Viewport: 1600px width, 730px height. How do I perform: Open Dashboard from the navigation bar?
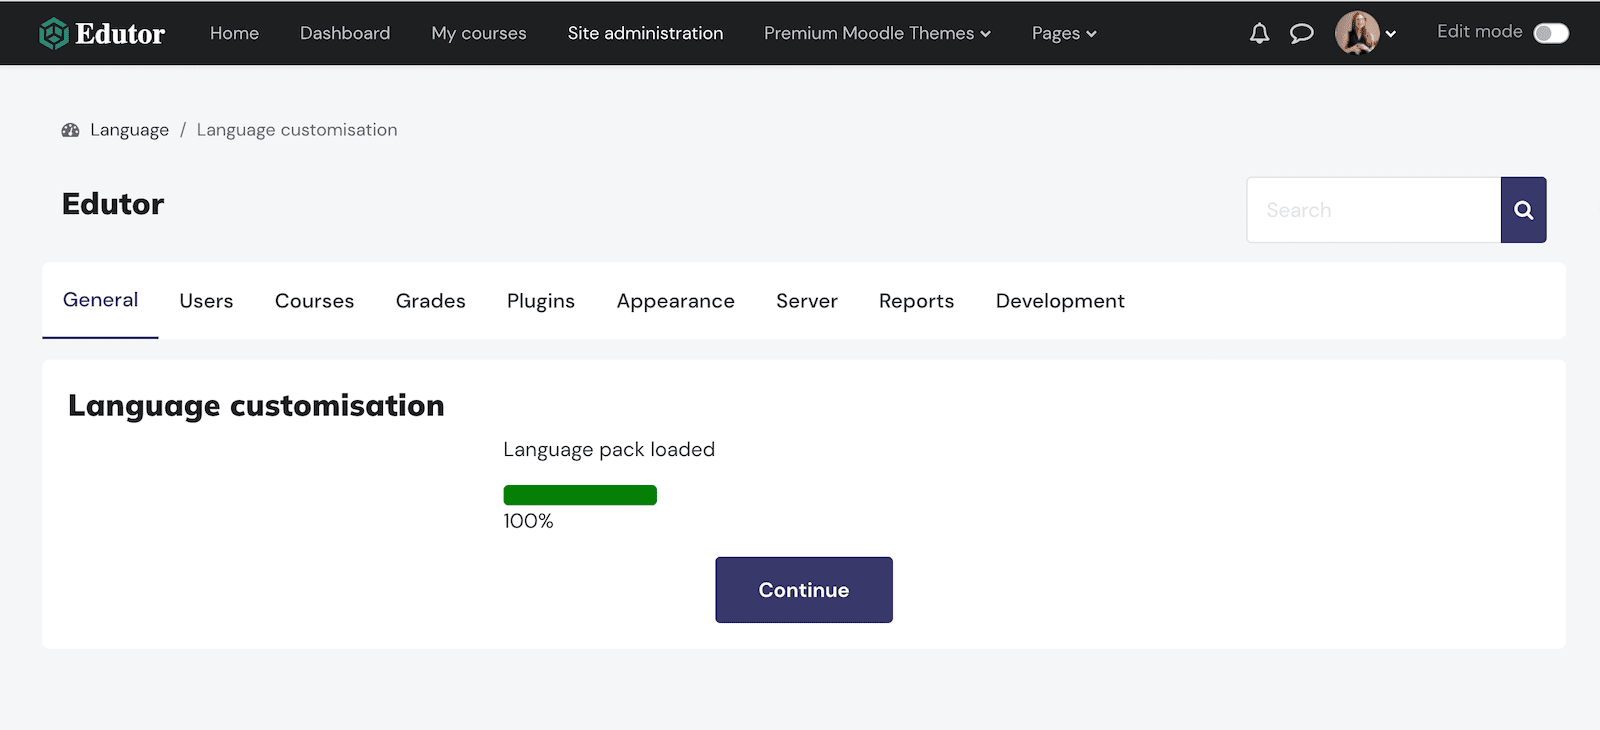[345, 33]
